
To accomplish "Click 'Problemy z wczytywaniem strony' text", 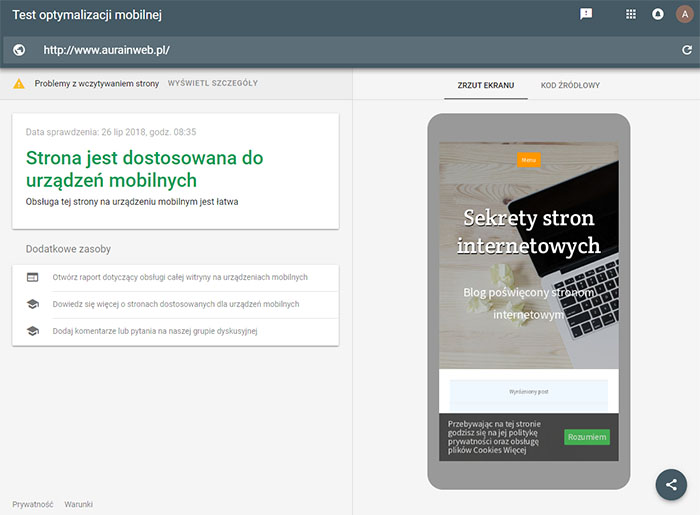I will click(x=97, y=83).
